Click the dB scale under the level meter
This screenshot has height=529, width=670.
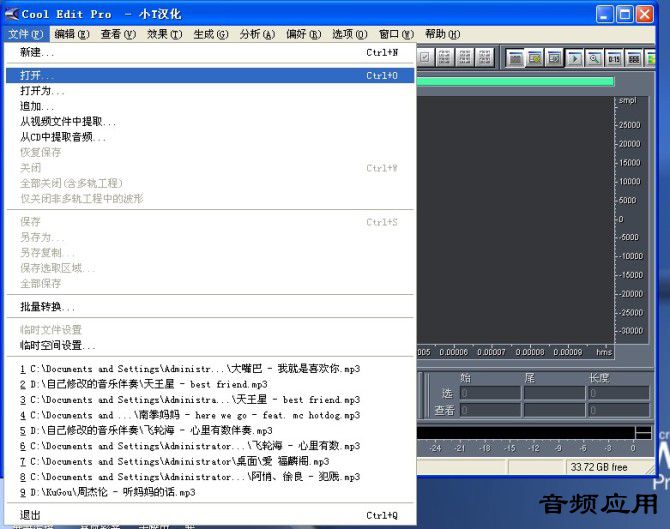click(x=534, y=448)
